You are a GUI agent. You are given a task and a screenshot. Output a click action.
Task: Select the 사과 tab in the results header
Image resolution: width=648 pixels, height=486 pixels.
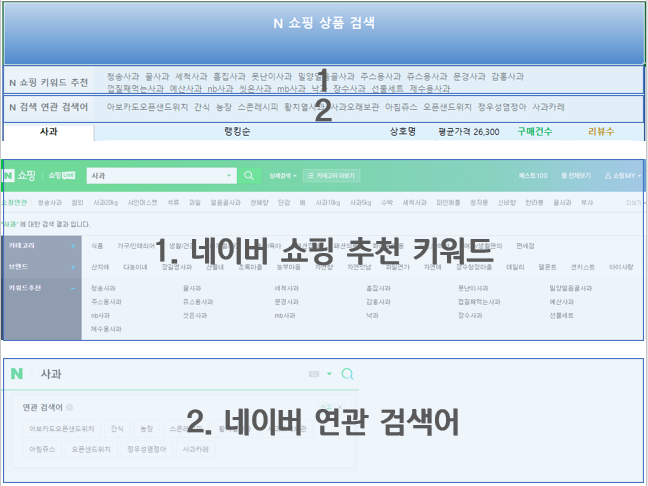49,132
